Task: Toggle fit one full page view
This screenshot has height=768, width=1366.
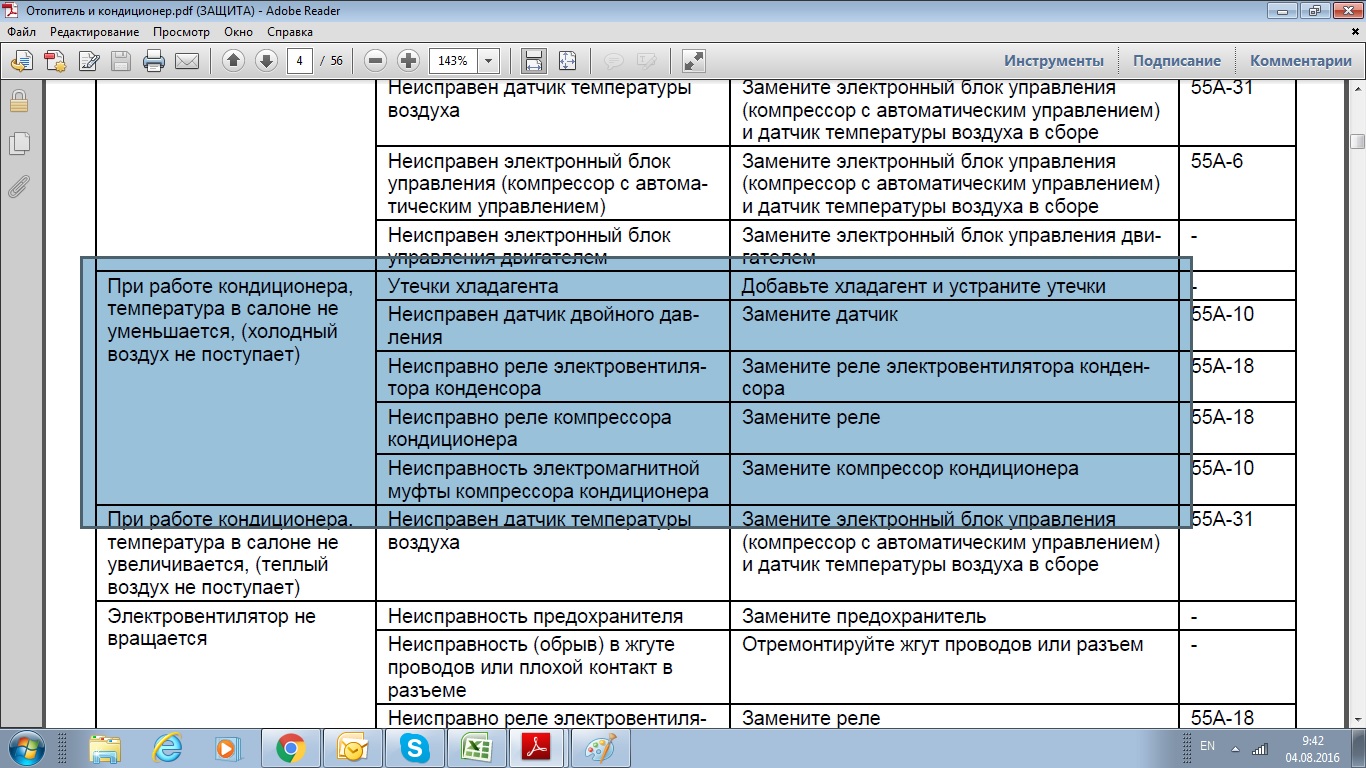Action: tap(568, 61)
